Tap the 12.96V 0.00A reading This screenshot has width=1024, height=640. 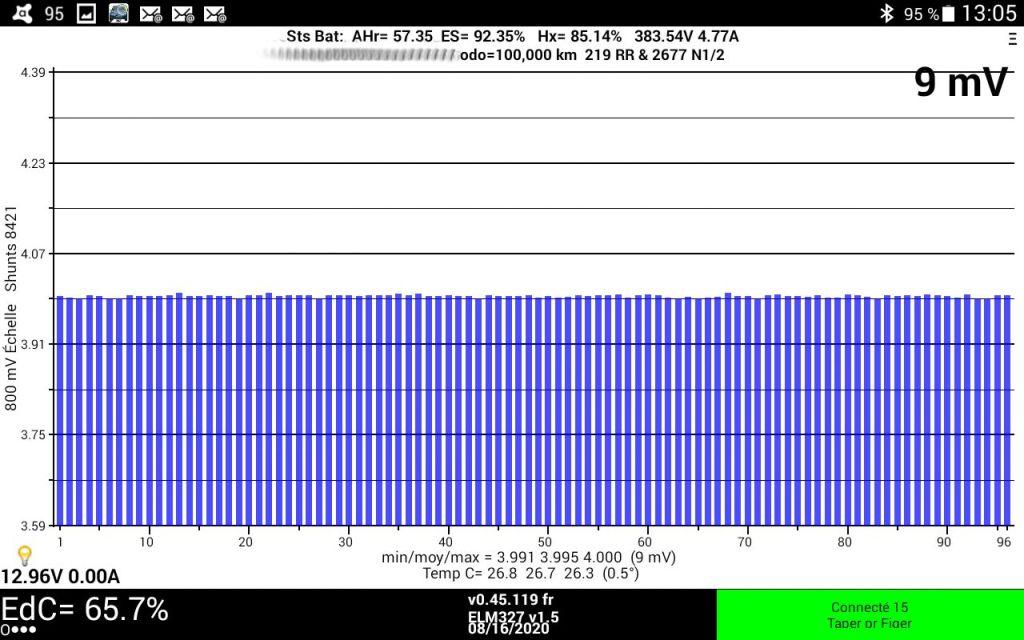coord(60,577)
